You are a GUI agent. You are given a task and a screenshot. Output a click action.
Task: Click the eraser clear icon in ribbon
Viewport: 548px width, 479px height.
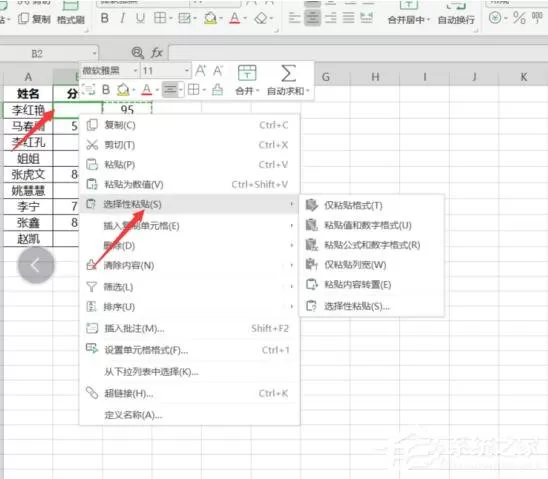[x=261, y=18]
